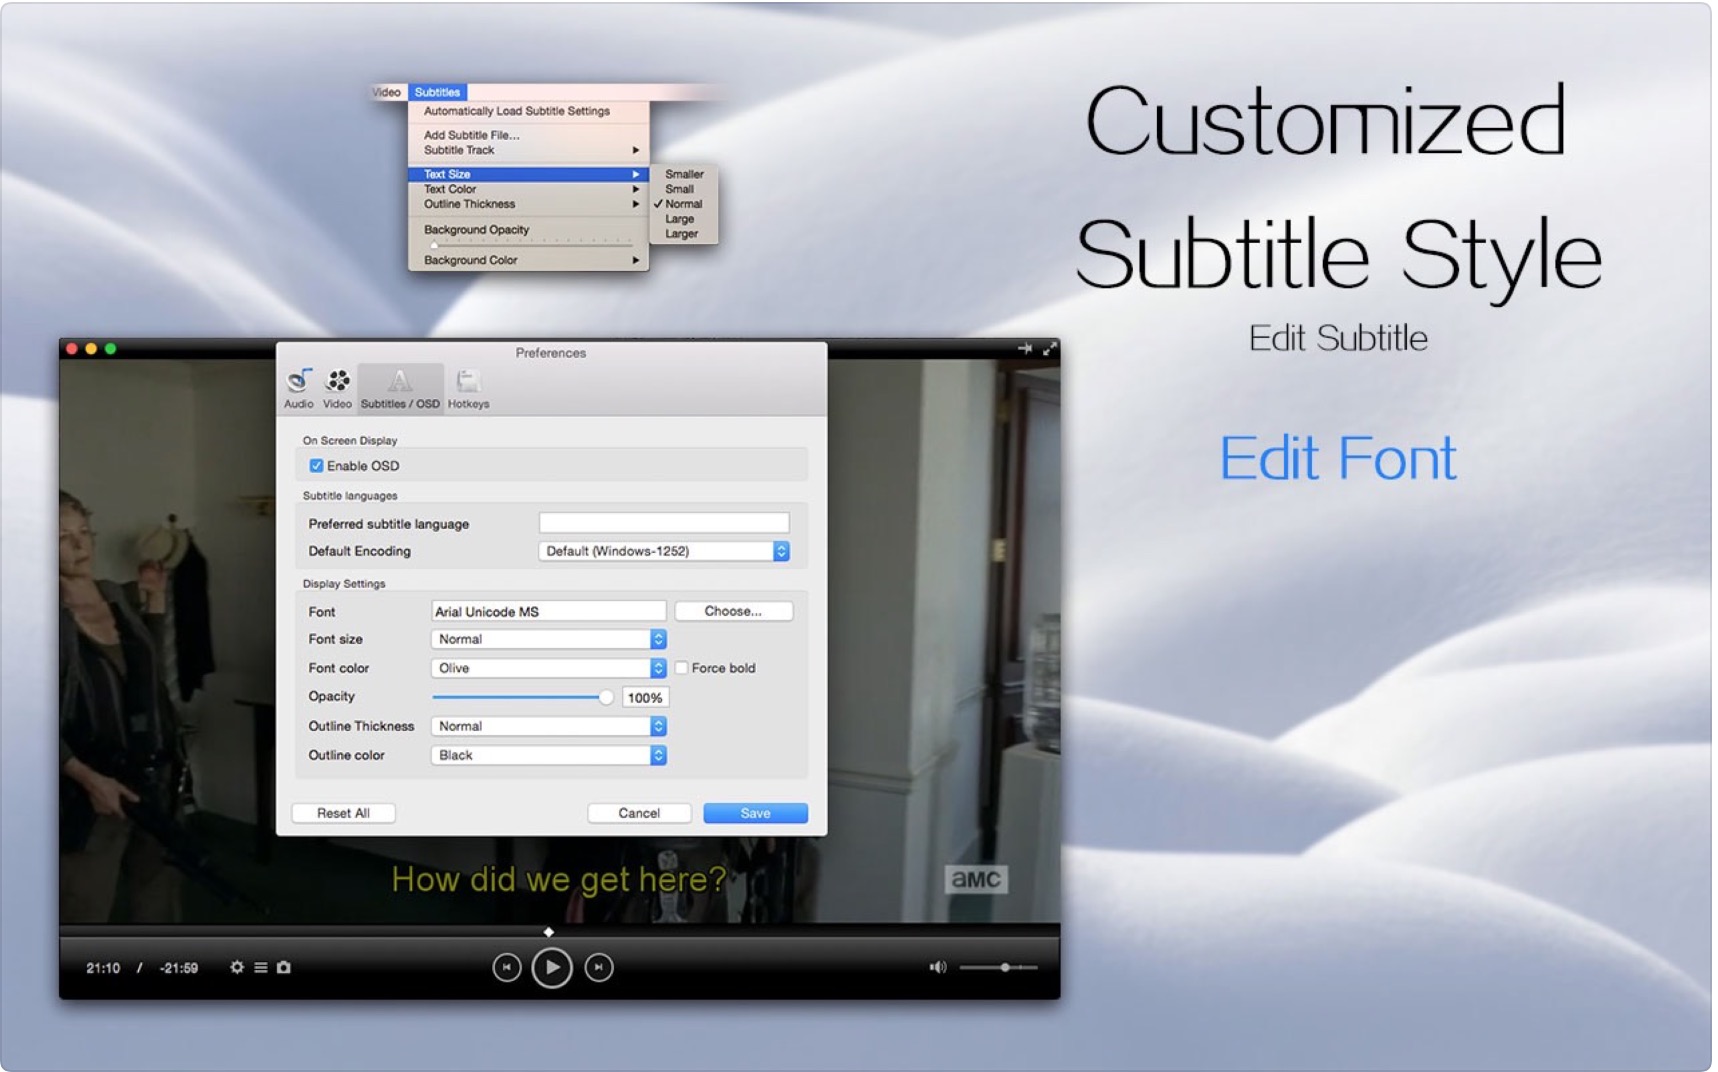Open the Outline color dropdown showing Black
The image size is (1718, 1072).
[x=549, y=755]
